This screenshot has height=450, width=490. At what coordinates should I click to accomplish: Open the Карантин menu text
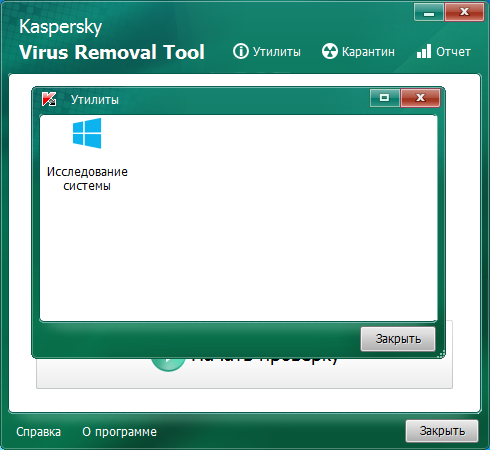tap(368, 52)
